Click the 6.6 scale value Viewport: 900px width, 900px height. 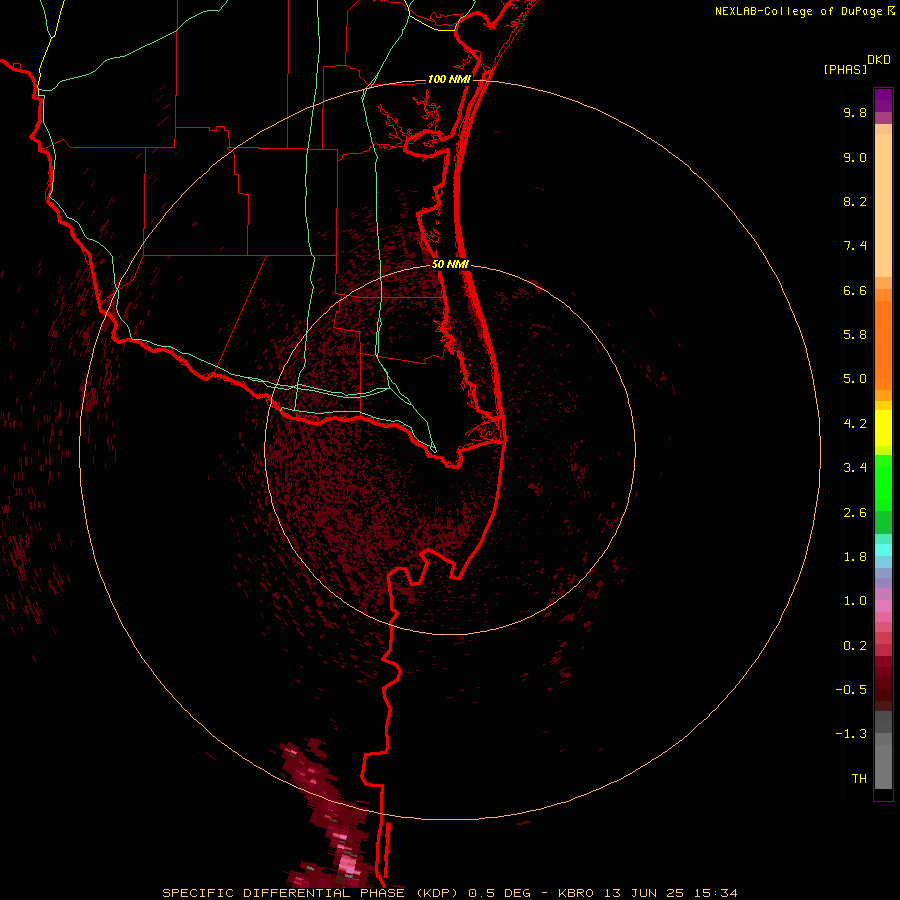855,290
